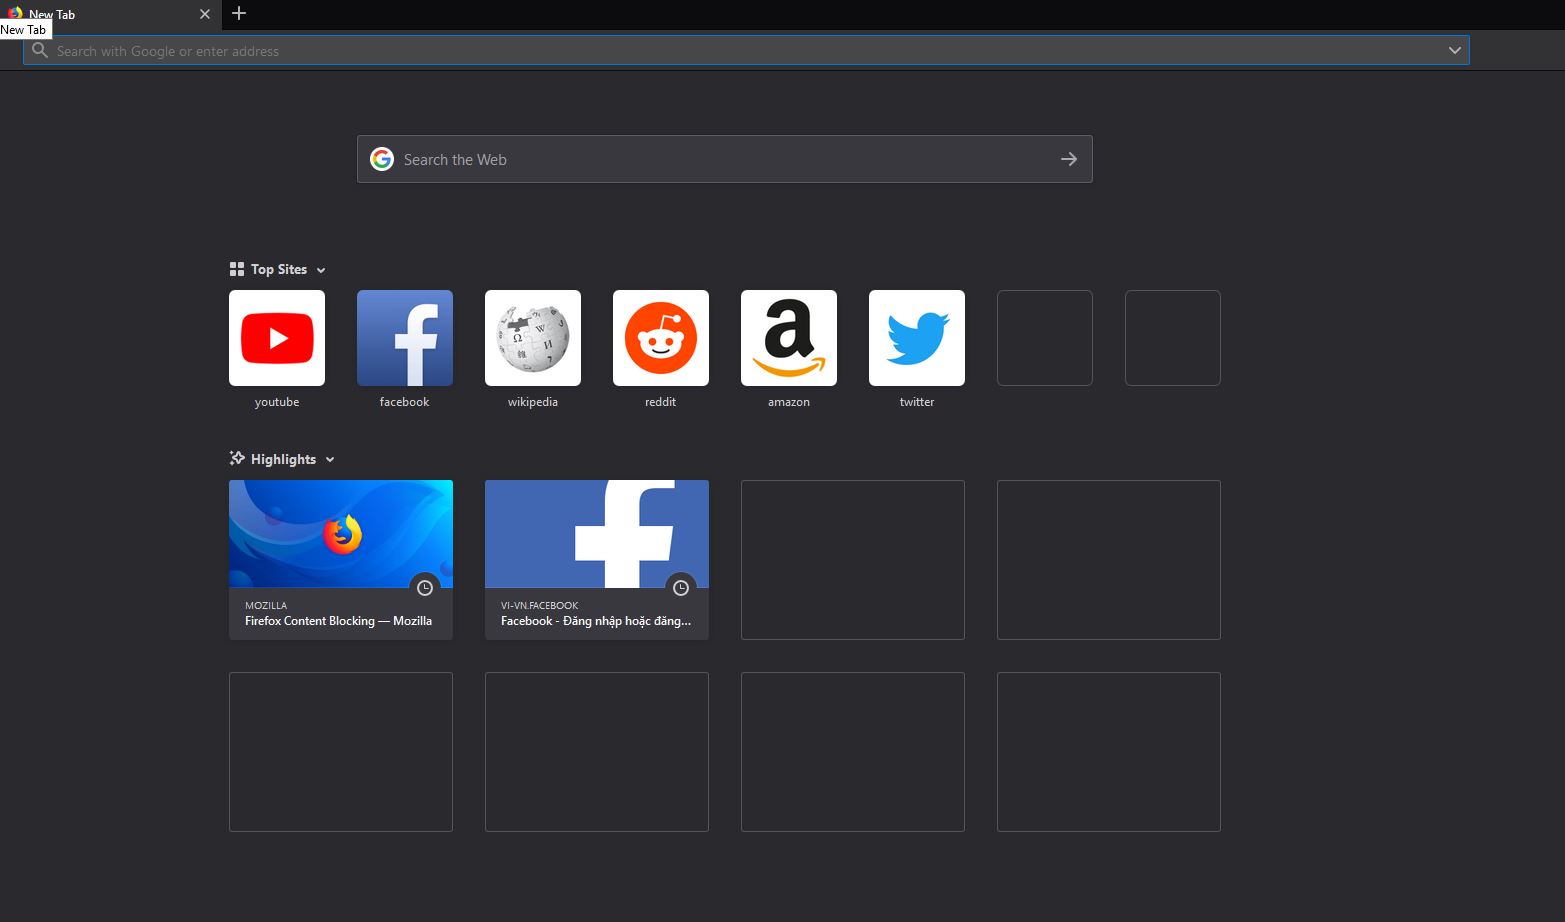Screen dimensions: 1565x922
Task: Click the MOZILLA source label
Action: pyautogui.click(x=266, y=606)
